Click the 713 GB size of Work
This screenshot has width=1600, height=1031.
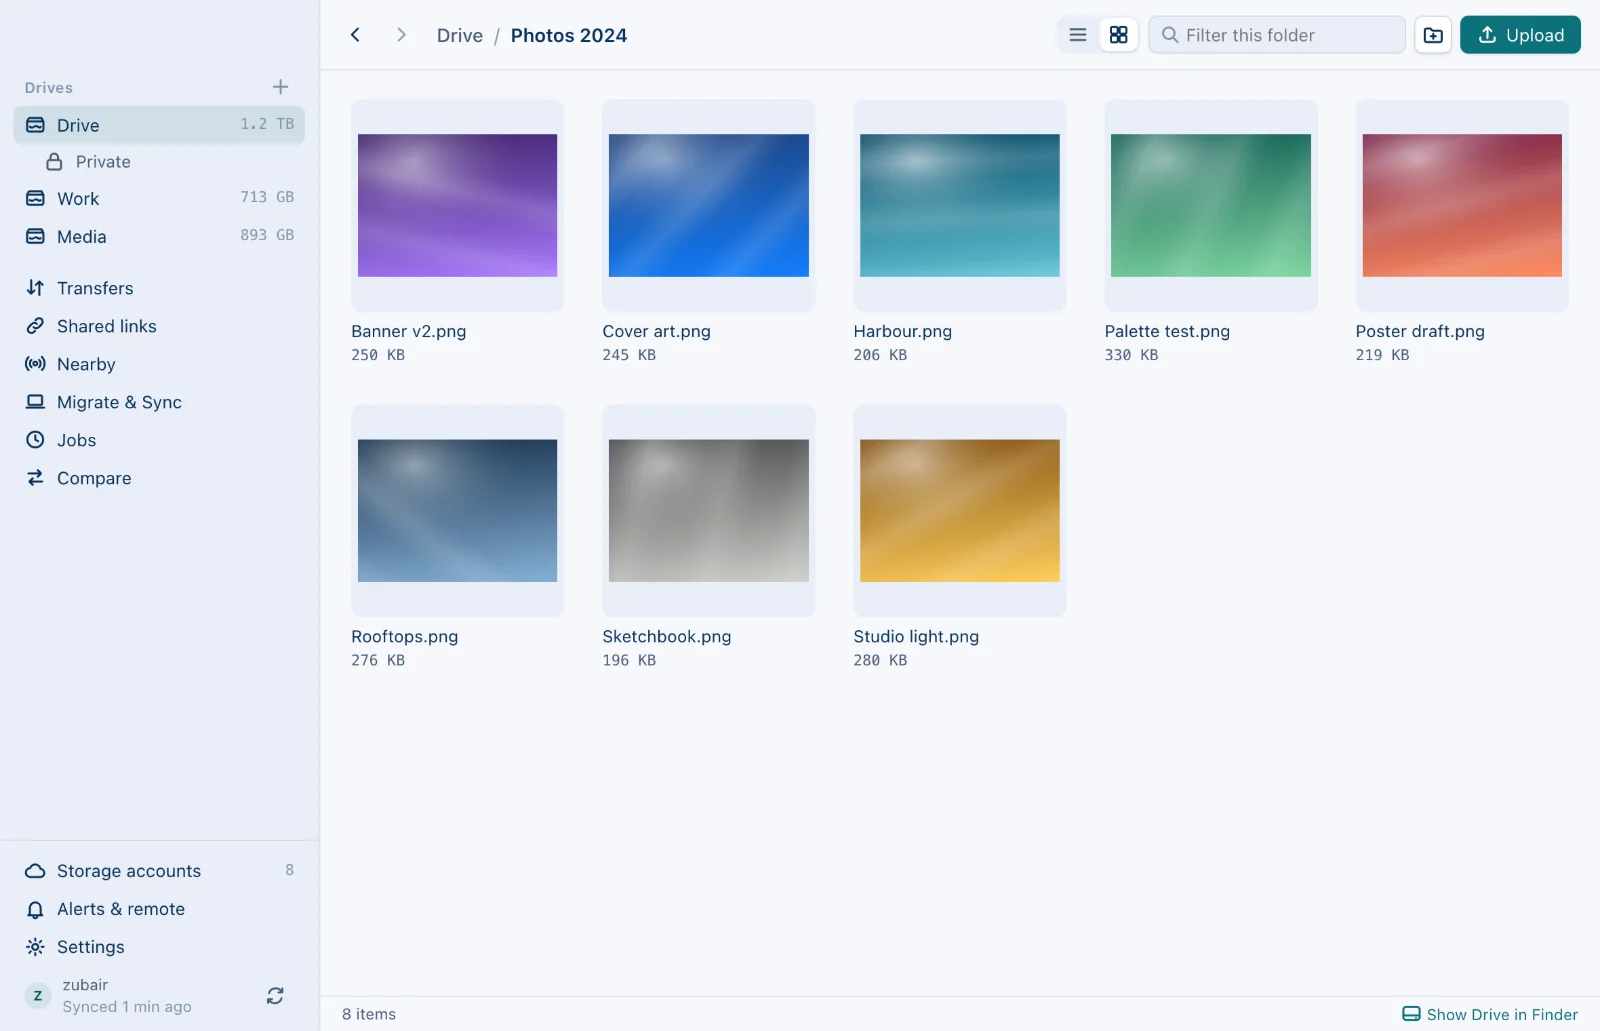click(x=267, y=197)
